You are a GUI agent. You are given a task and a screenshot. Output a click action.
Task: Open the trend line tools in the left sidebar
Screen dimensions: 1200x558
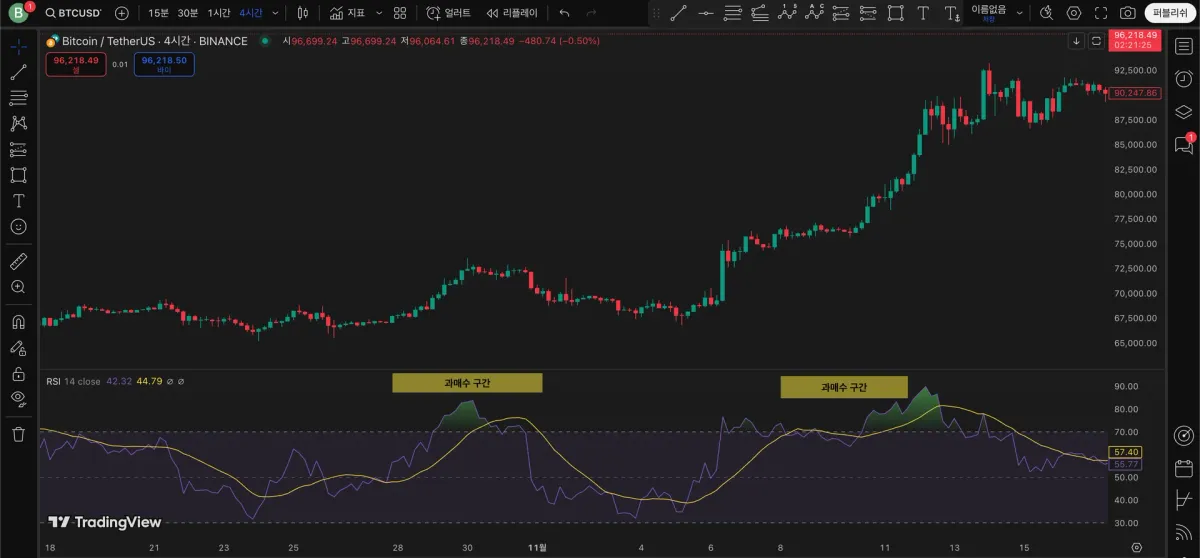[x=18, y=73]
